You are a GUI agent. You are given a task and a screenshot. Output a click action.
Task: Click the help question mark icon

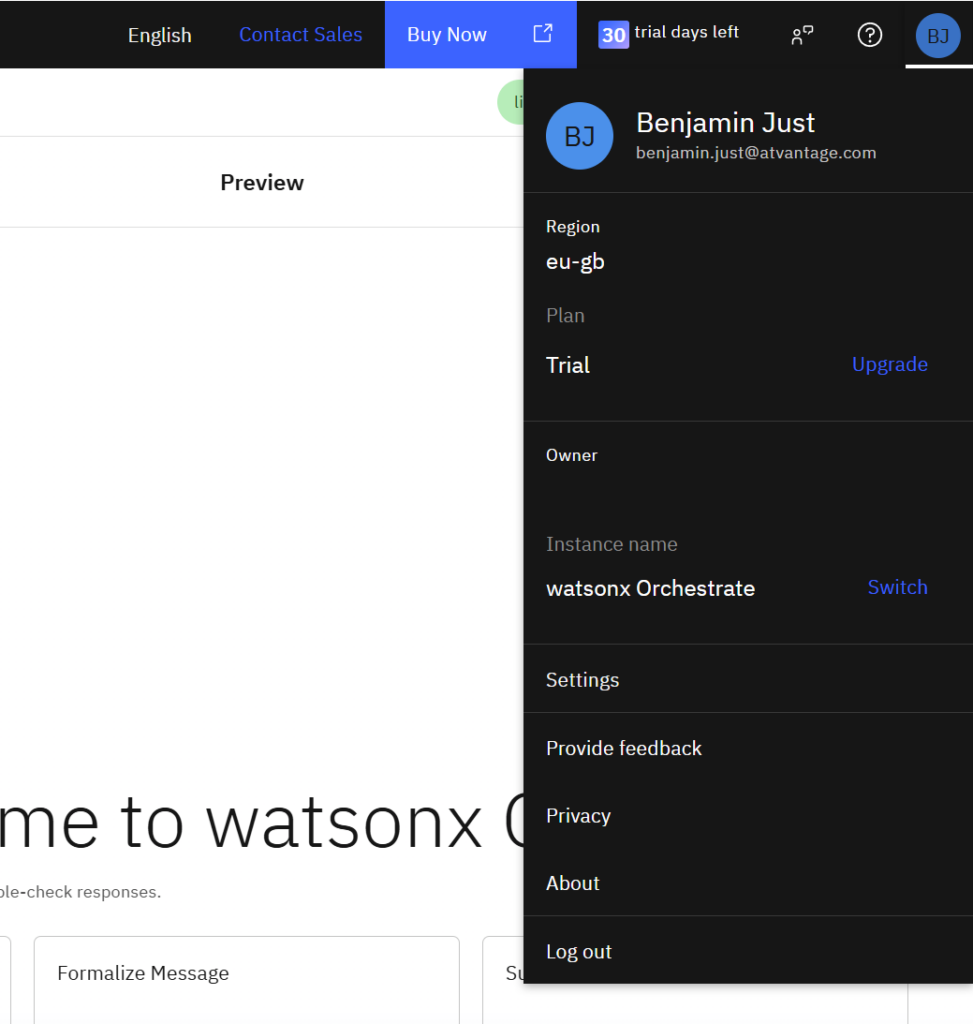pos(870,35)
